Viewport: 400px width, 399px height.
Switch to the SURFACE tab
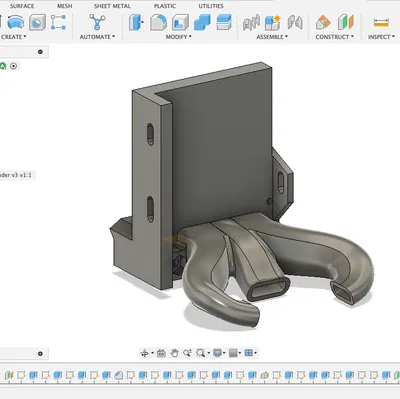[22, 6]
